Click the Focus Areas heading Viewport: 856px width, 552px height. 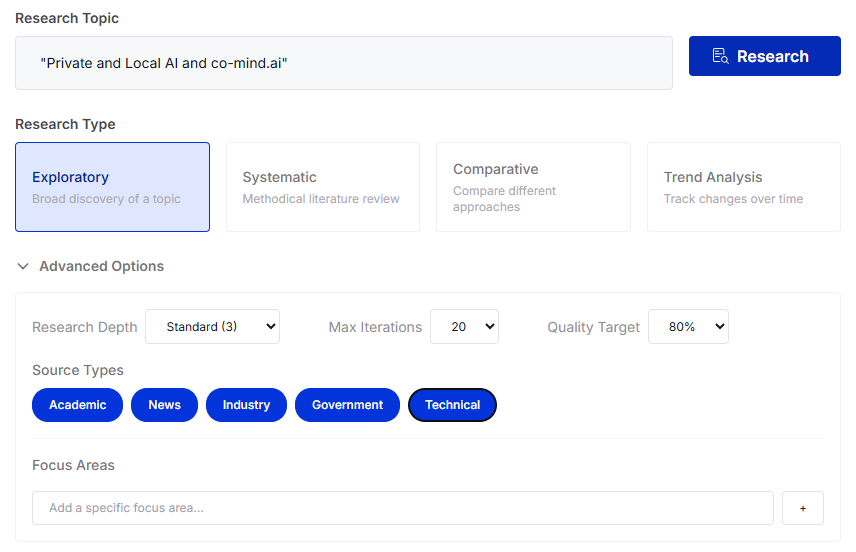[73, 465]
